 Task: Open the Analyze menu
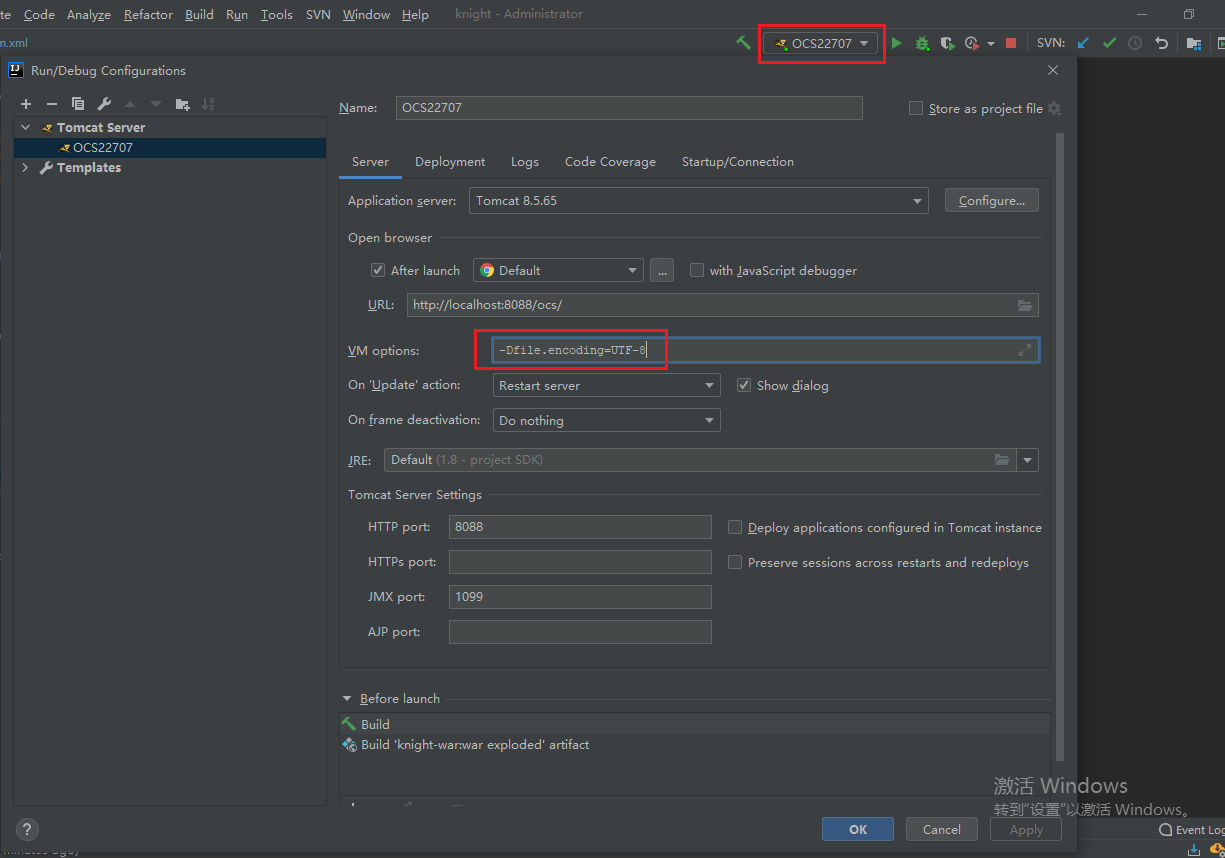(x=89, y=14)
